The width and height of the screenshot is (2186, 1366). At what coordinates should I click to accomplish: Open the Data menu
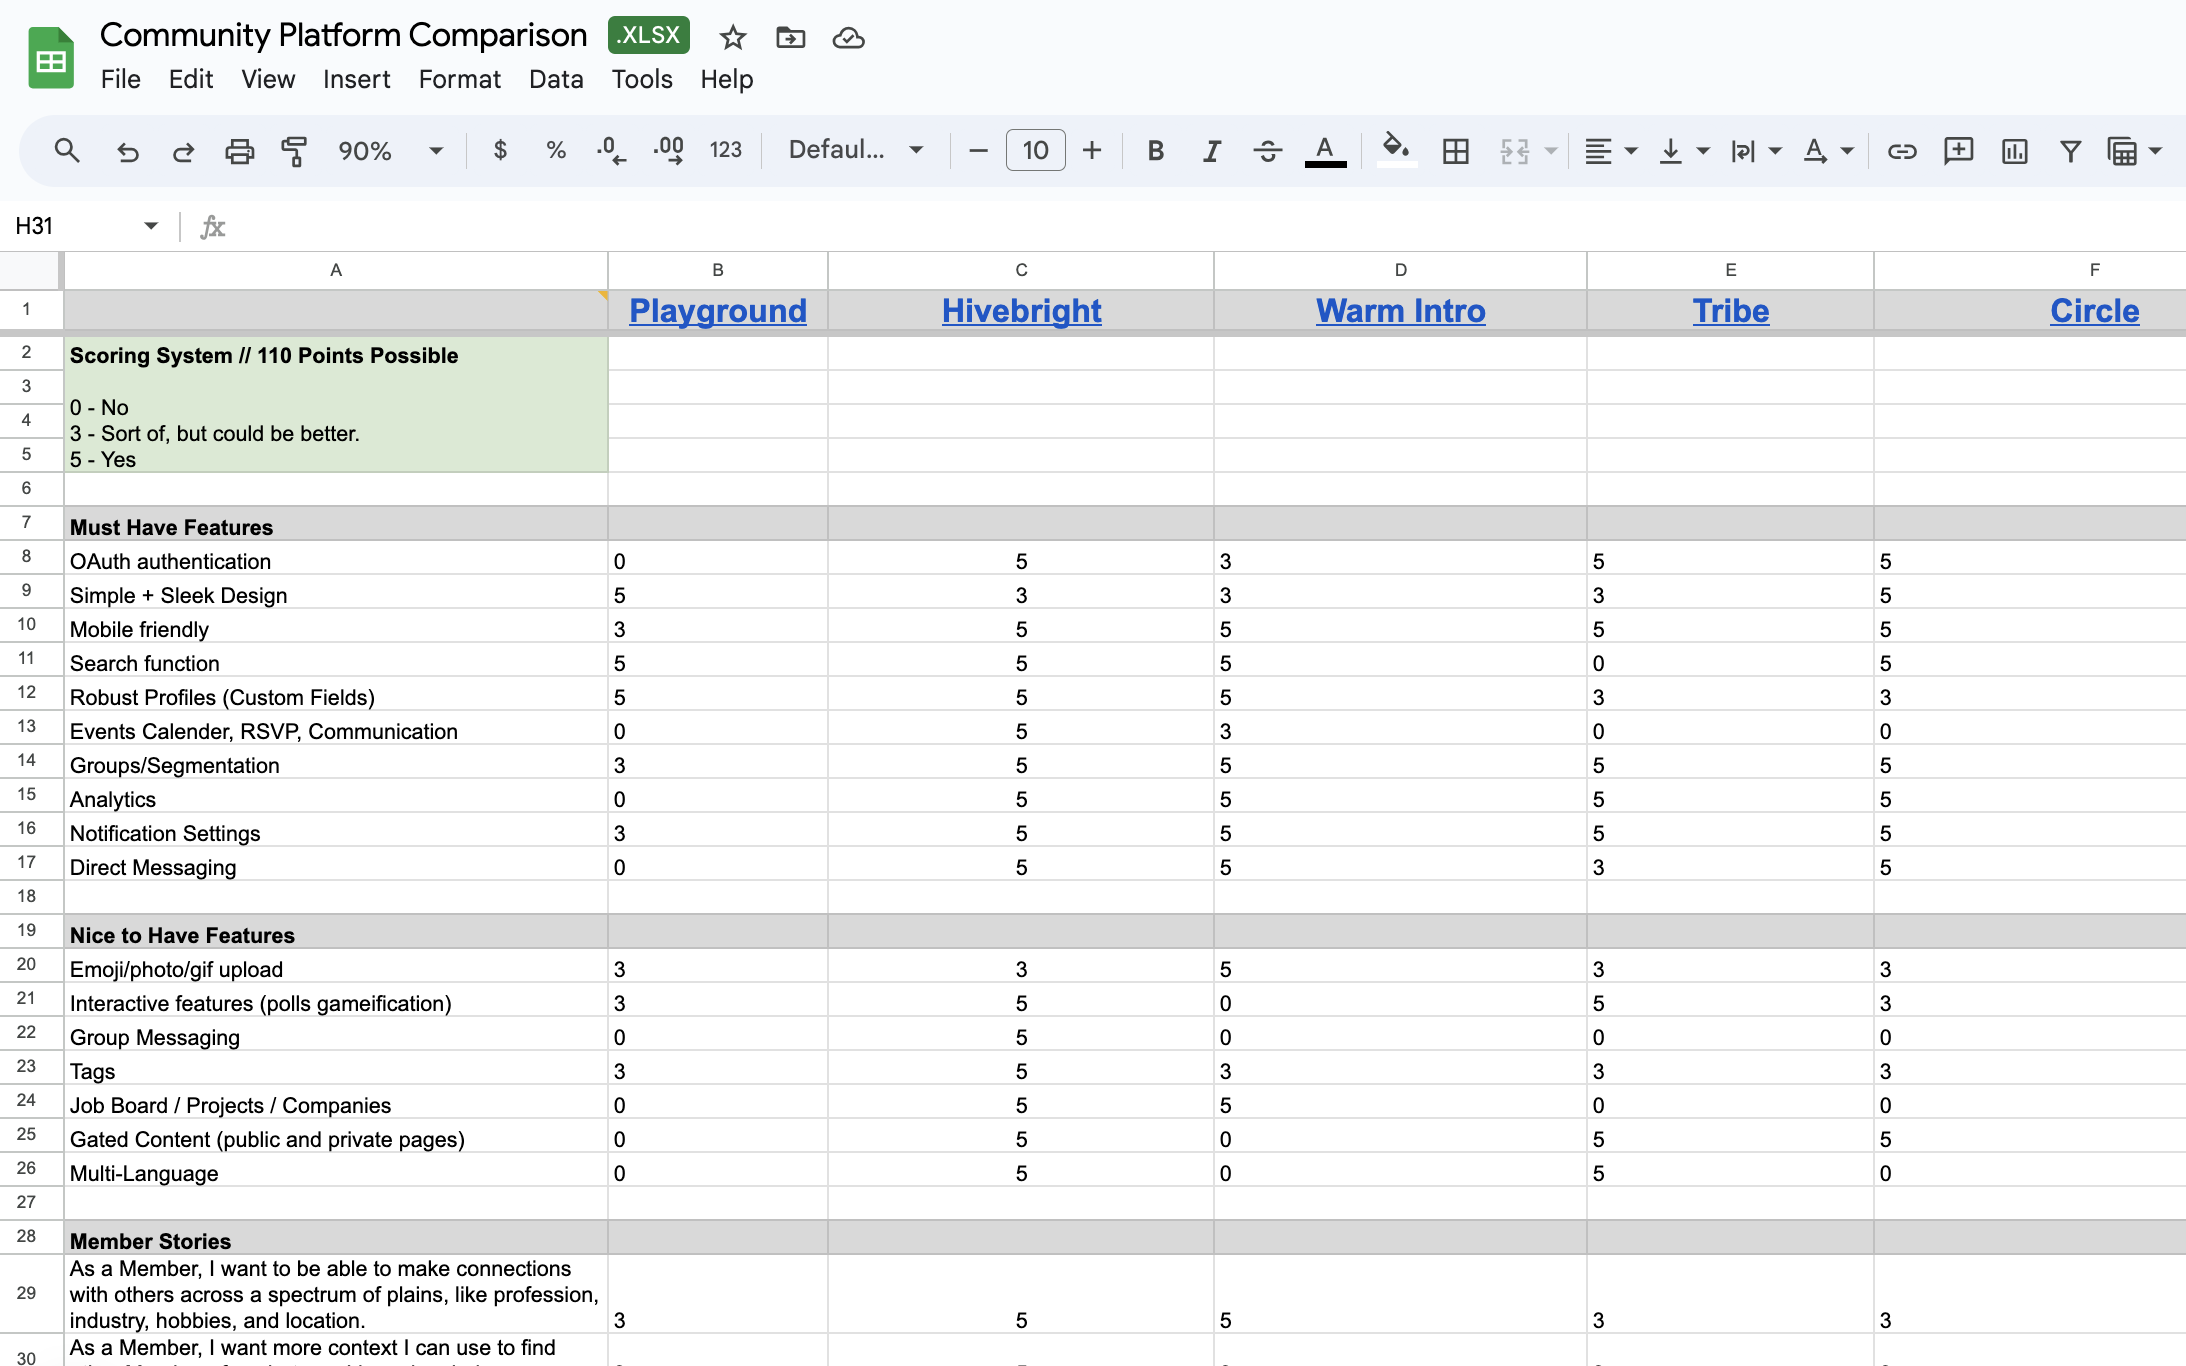click(556, 79)
